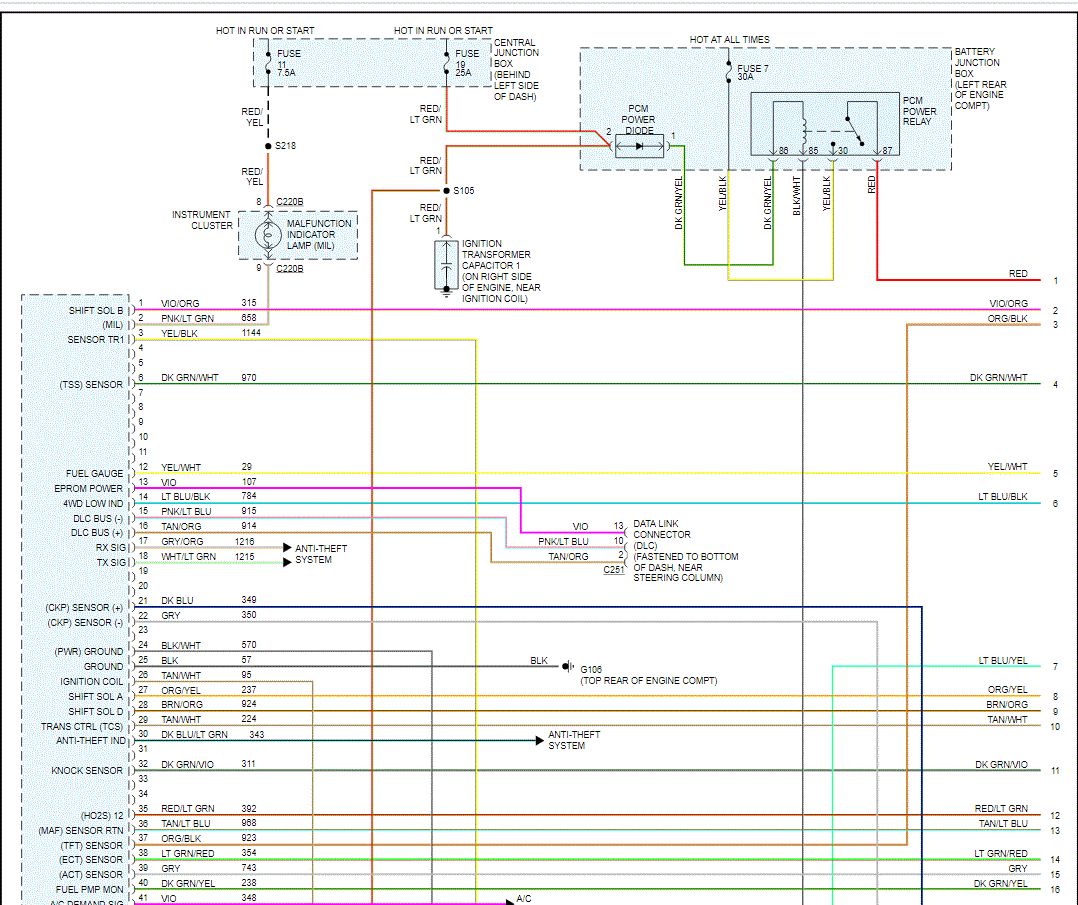Select the Fuse 7 30A symbol
The width and height of the screenshot is (1078, 905).
(x=728, y=74)
